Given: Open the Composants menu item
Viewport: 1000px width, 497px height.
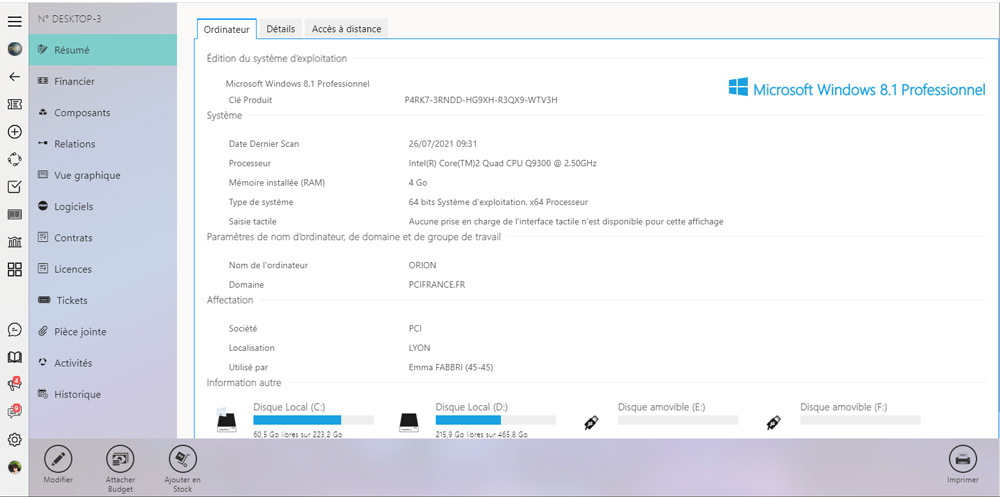Looking at the screenshot, I should click(x=81, y=113).
